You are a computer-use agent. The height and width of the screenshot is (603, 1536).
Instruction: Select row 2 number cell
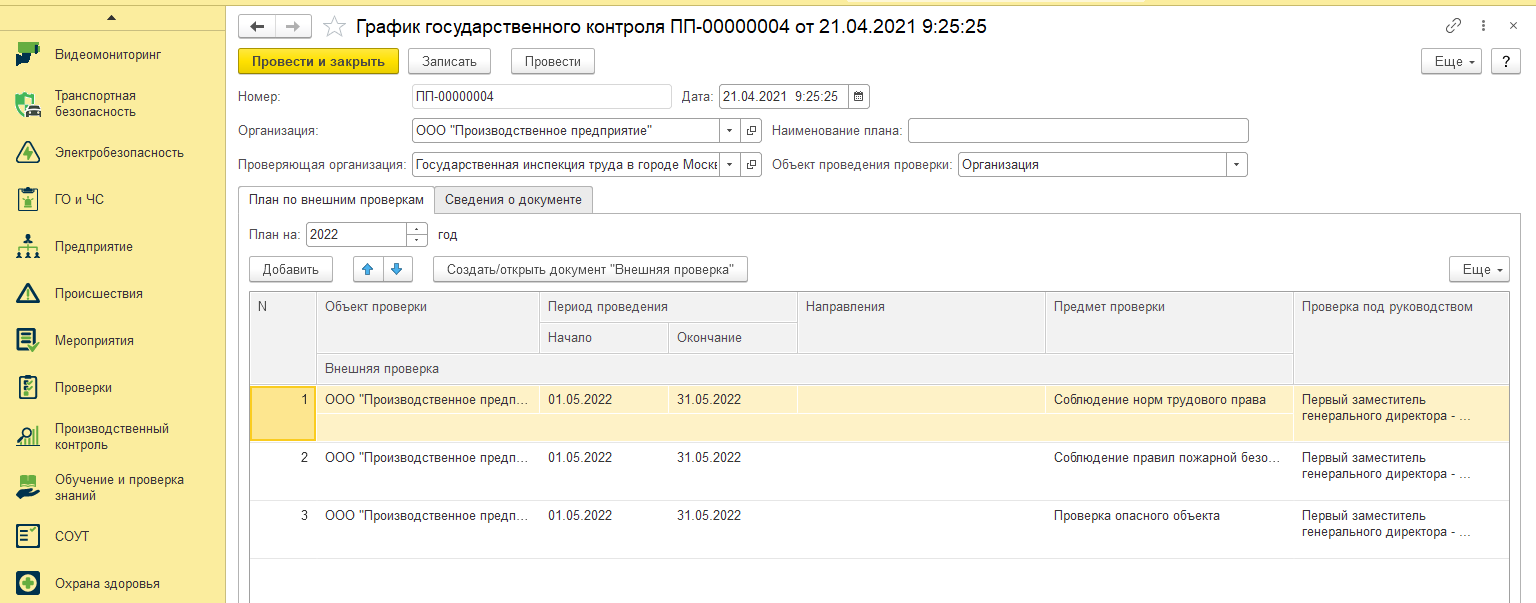click(282, 471)
